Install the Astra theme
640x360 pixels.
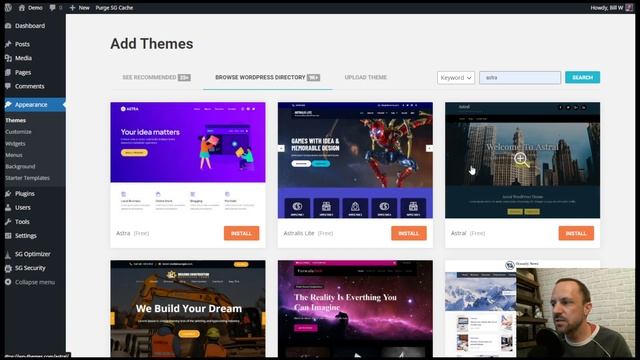[x=241, y=233]
